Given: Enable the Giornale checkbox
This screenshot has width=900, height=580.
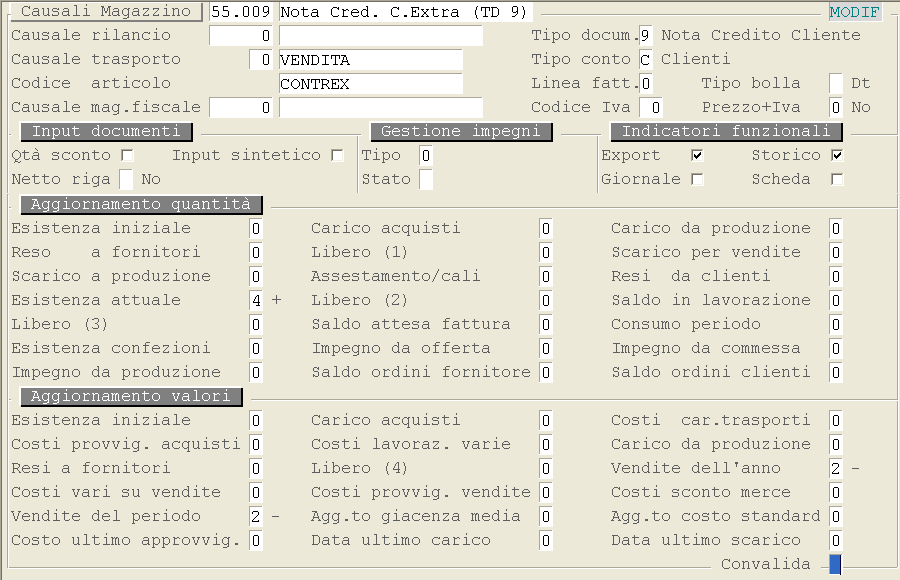Looking at the screenshot, I should pyautogui.click(x=697, y=180).
